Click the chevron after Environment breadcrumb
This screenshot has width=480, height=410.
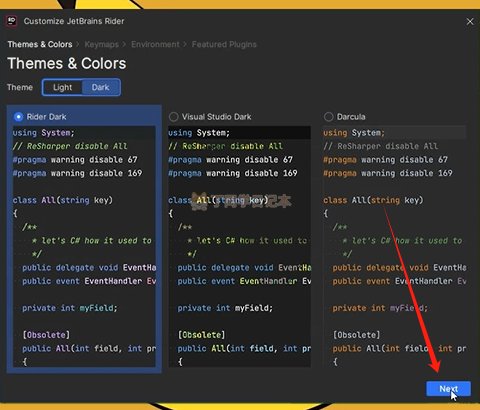click(185, 44)
